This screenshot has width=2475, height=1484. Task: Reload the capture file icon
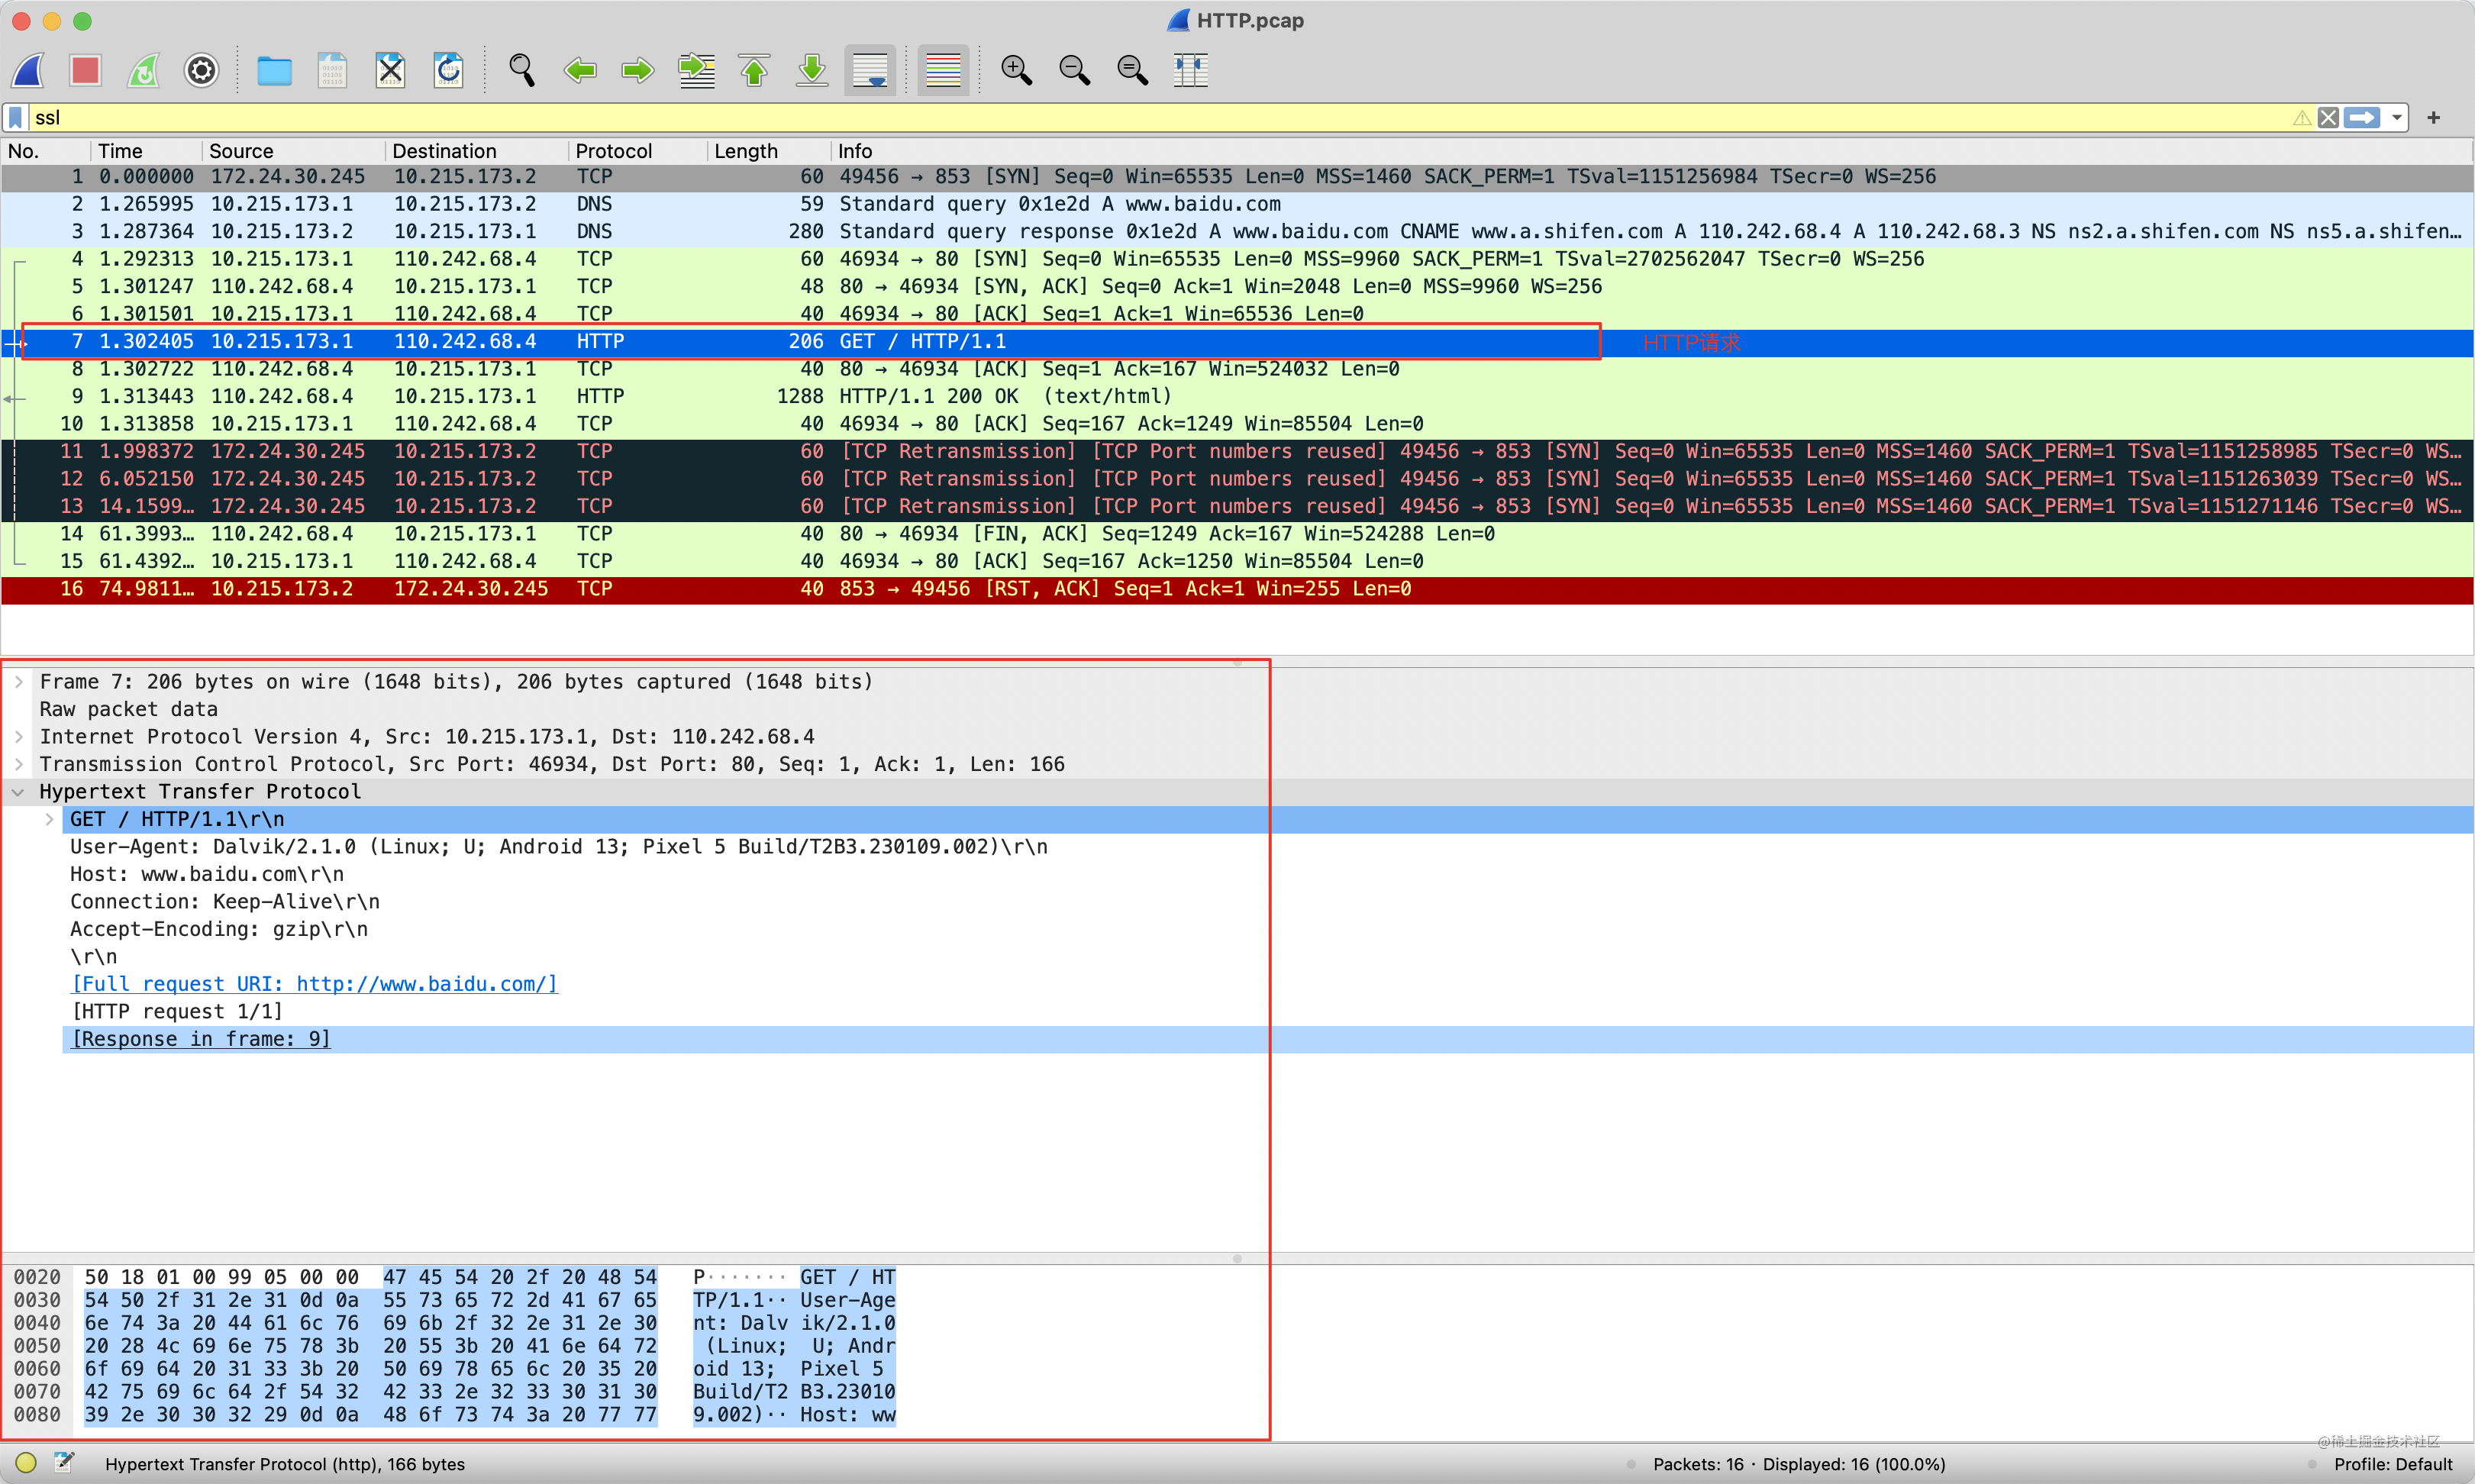tap(448, 70)
